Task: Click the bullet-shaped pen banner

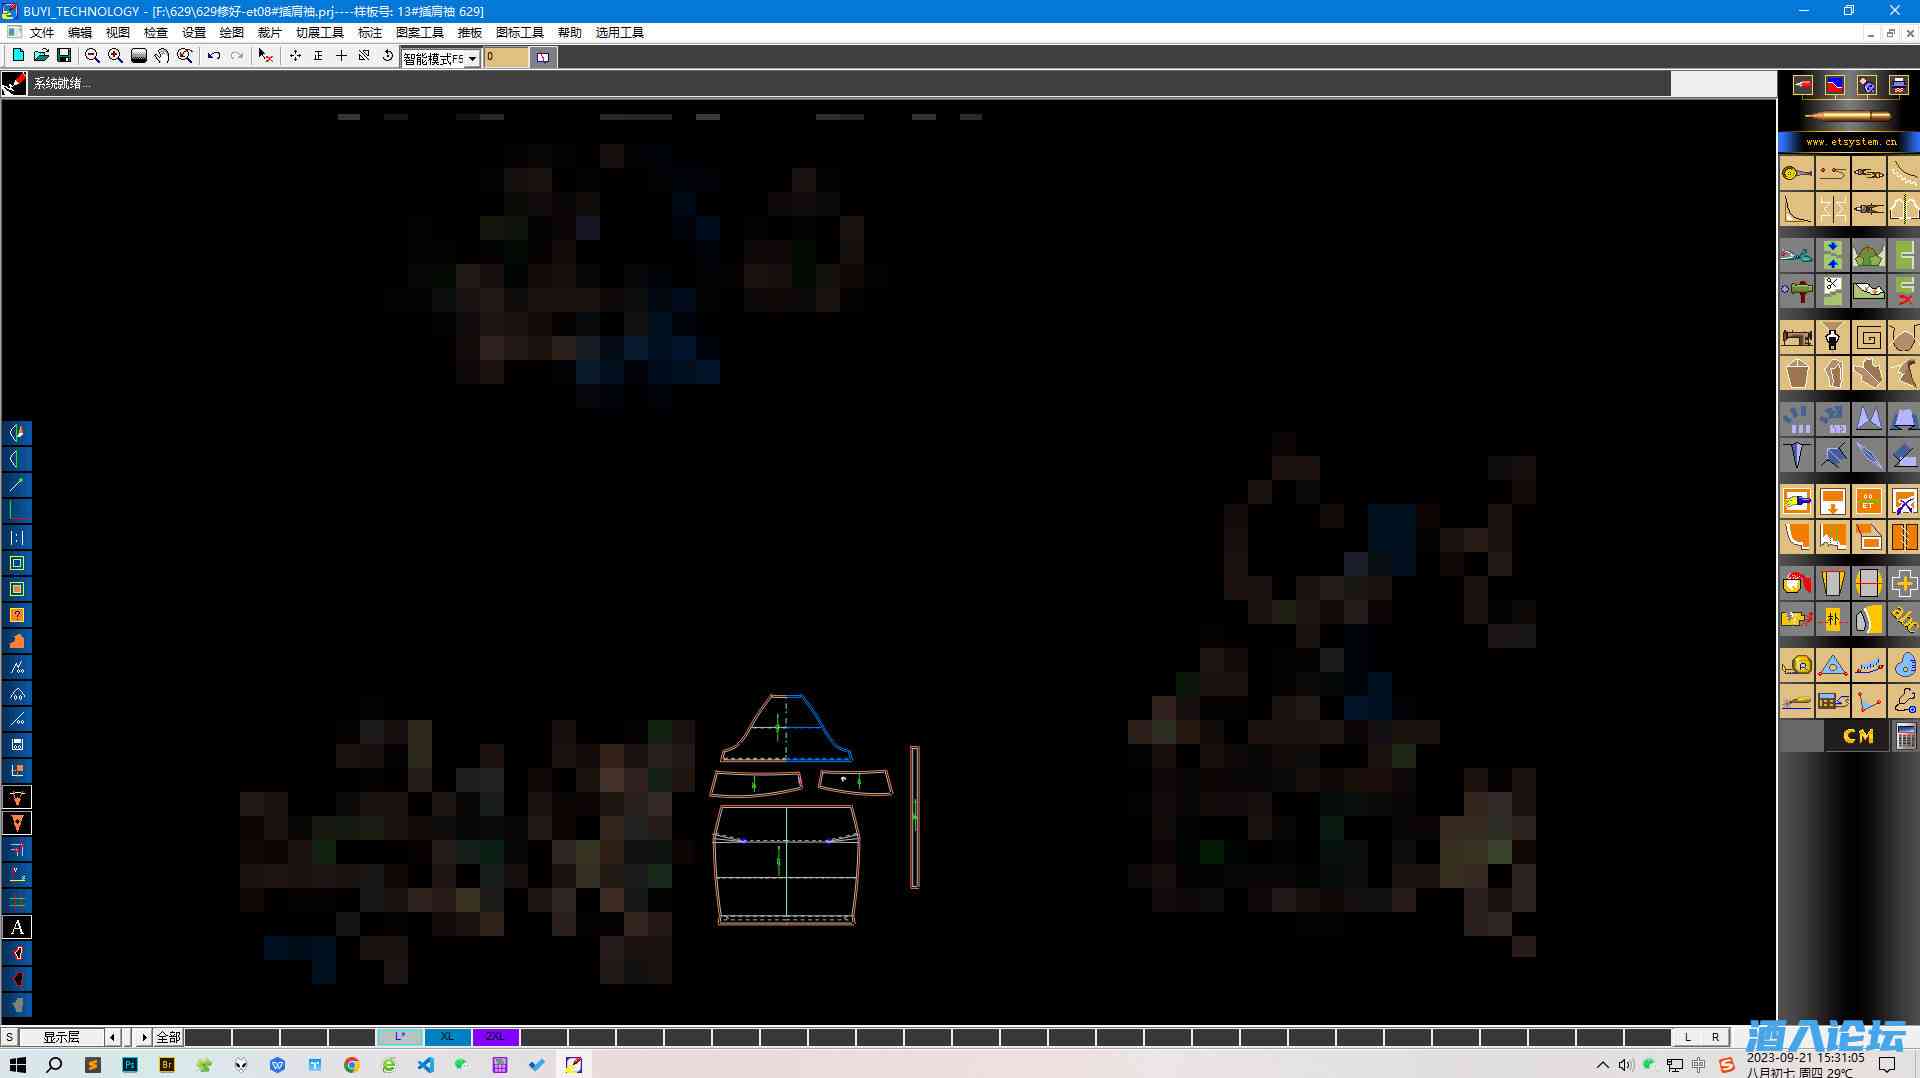Action: coord(1848,116)
